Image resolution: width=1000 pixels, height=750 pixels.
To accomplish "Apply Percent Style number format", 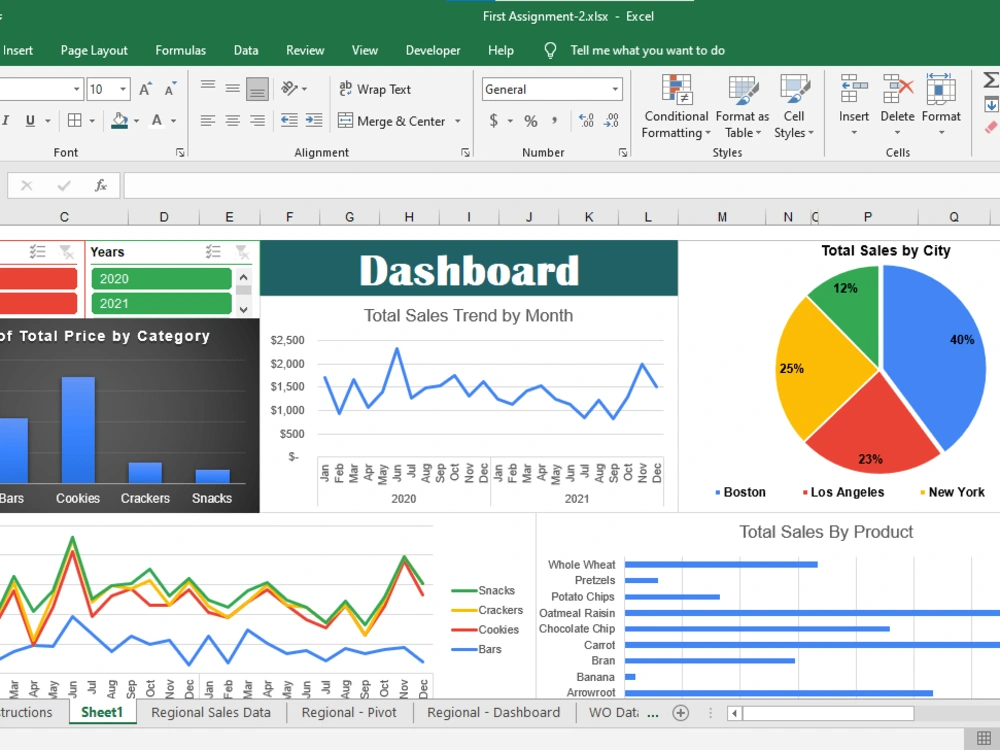I will coord(531,121).
